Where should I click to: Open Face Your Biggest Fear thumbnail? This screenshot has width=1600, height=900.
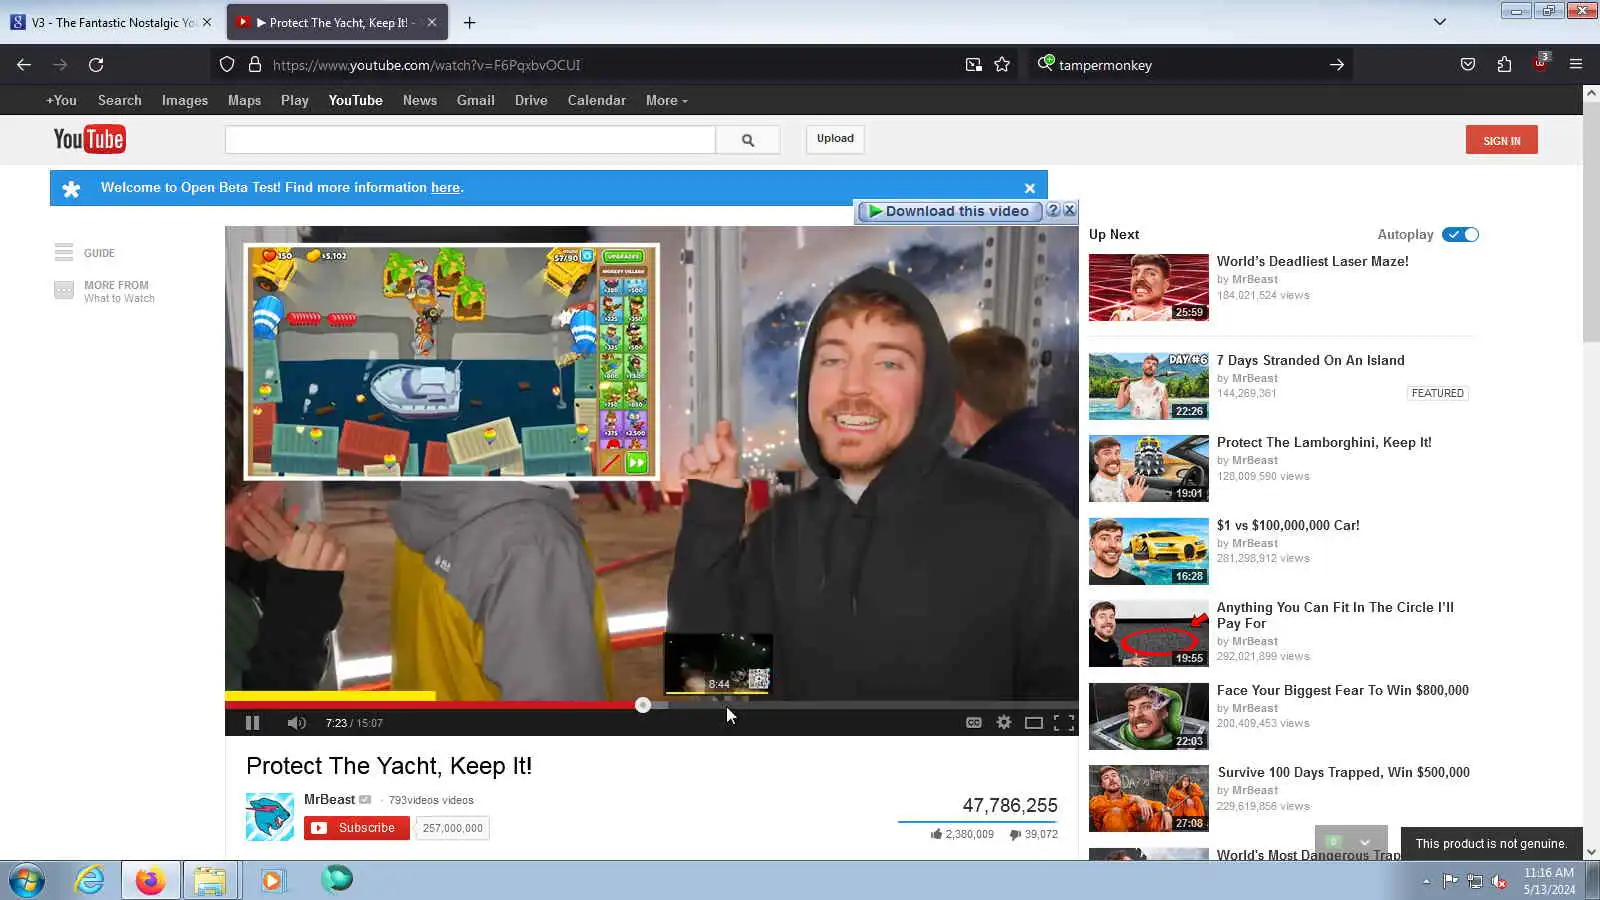[1148, 716]
